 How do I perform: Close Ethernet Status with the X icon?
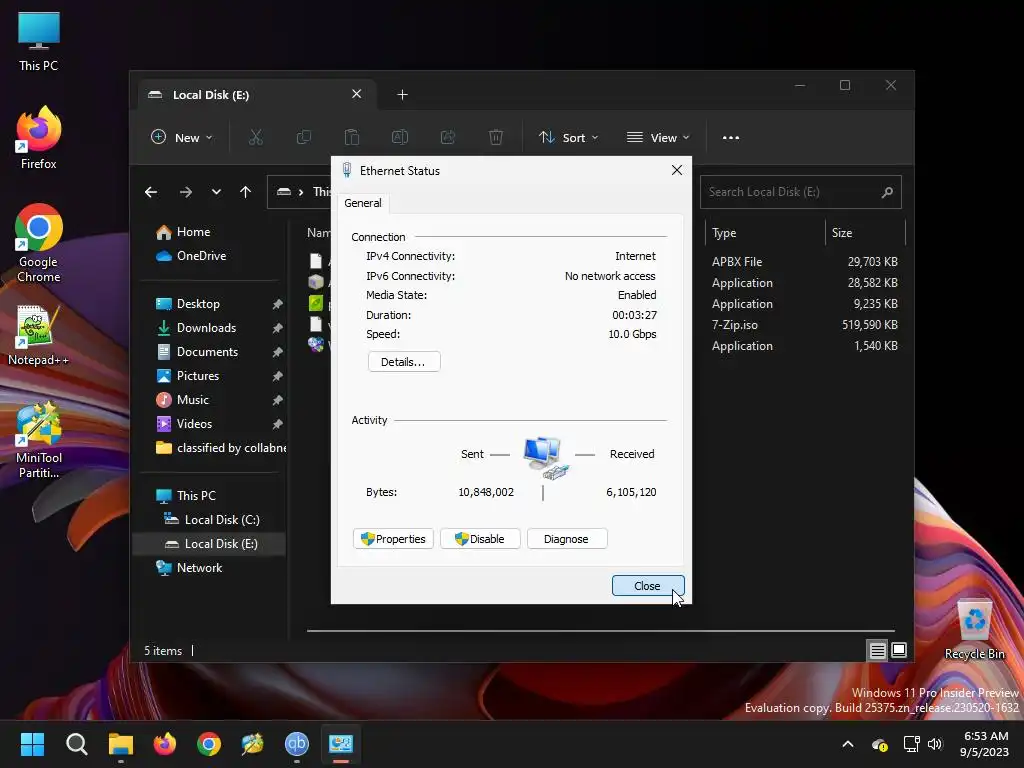pyautogui.click(x=677, y=170)
